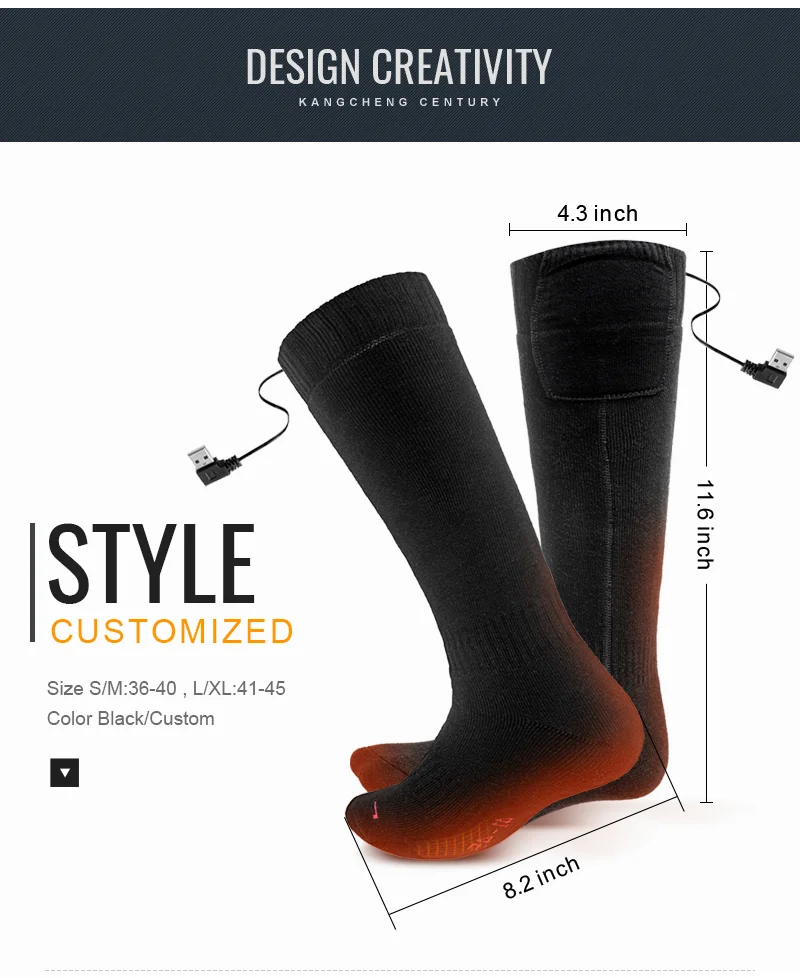
Task: Click the right USB connector plug
Action: (x=769, y=369)
